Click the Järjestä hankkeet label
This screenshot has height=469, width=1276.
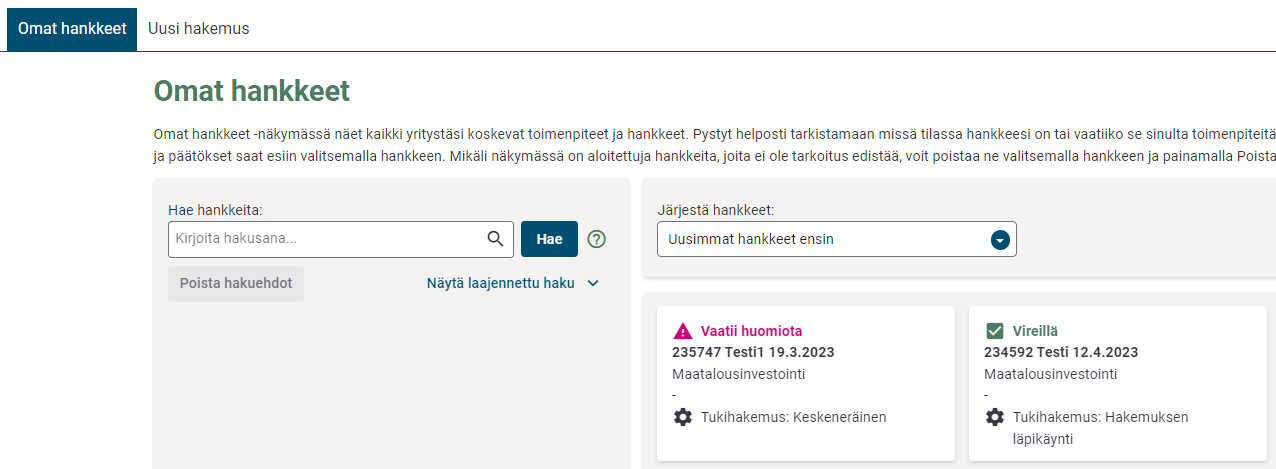716,210
